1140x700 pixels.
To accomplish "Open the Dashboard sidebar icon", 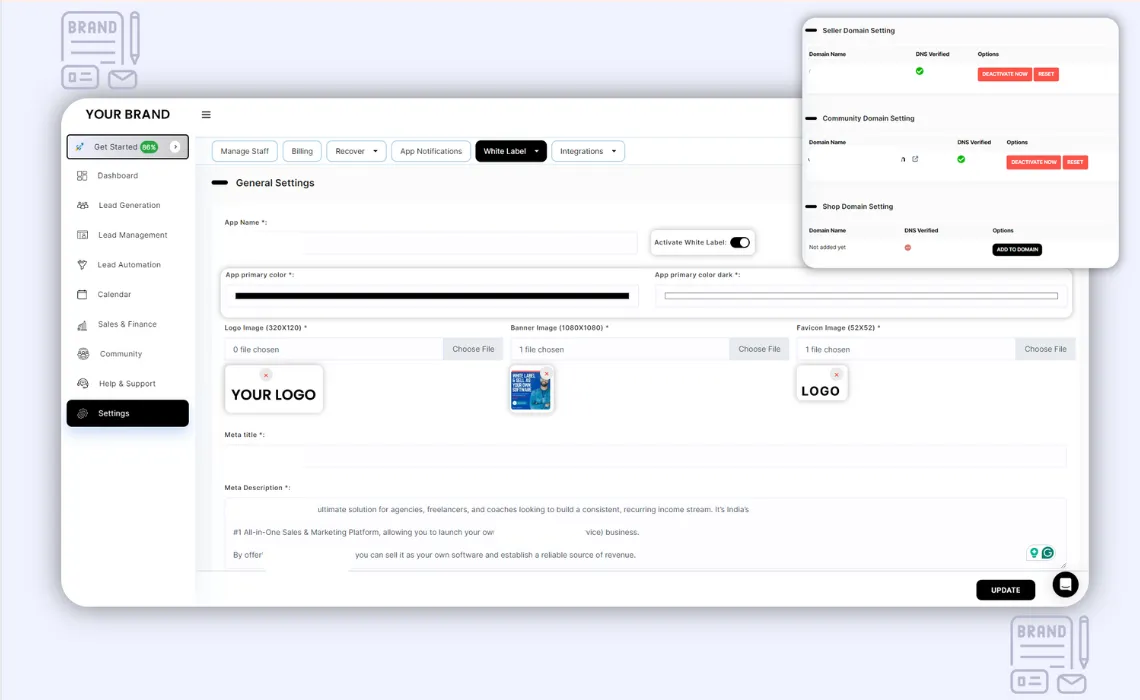I will point(82,176).
